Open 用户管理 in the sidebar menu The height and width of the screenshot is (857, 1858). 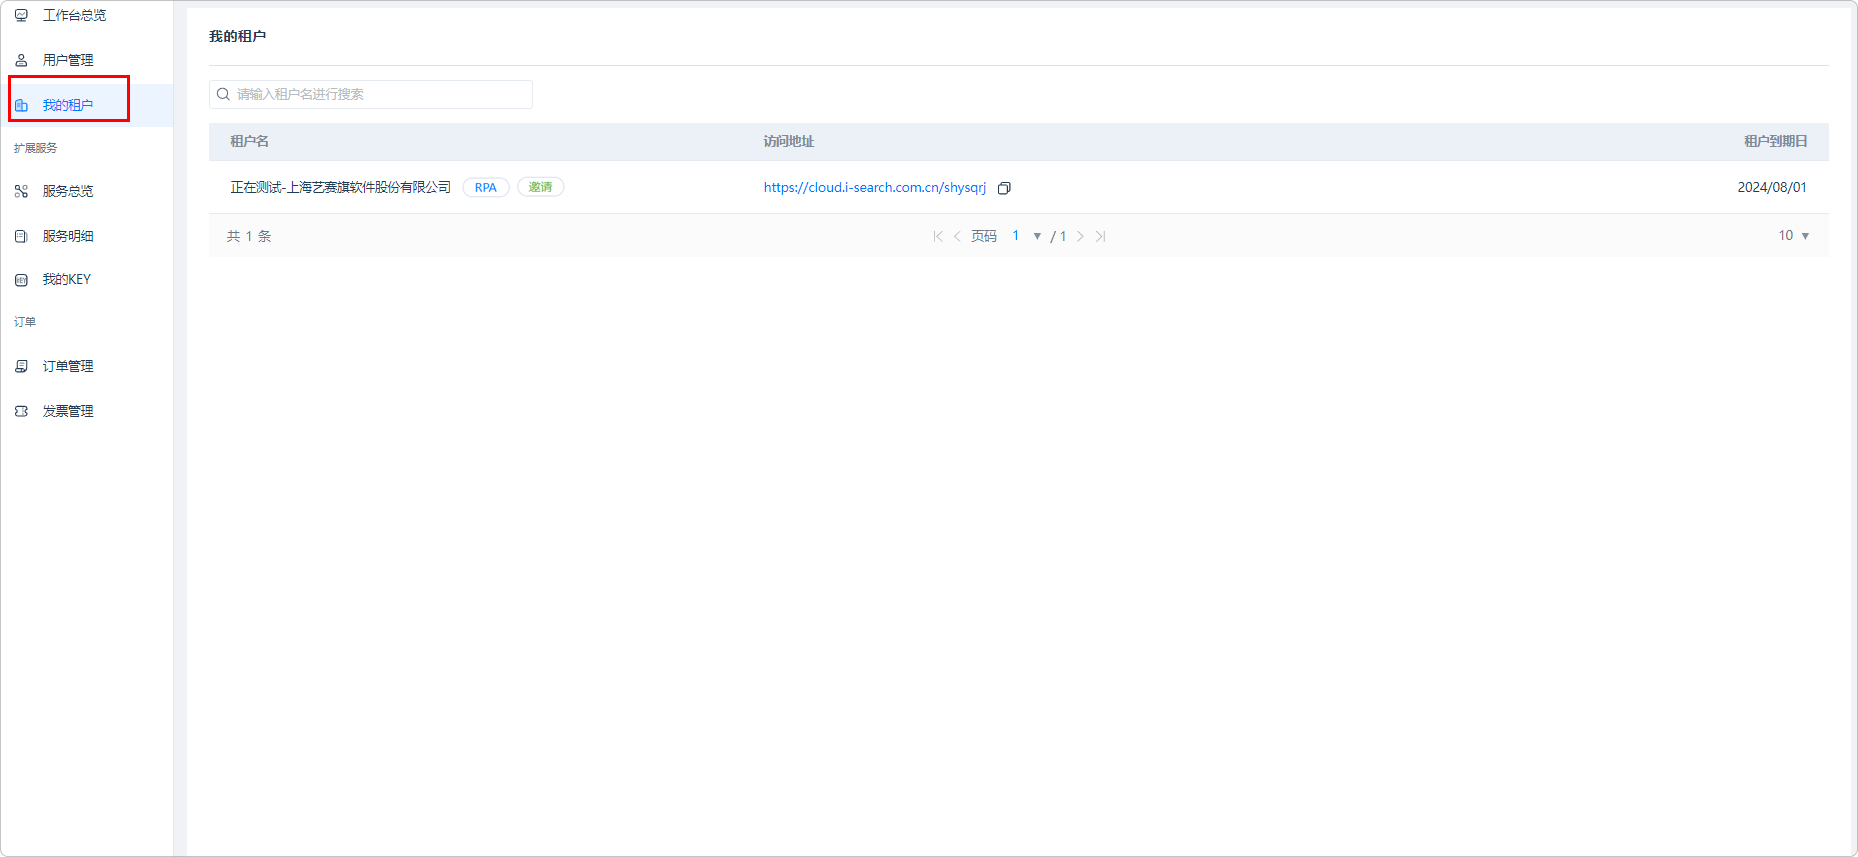click(68, 60)
